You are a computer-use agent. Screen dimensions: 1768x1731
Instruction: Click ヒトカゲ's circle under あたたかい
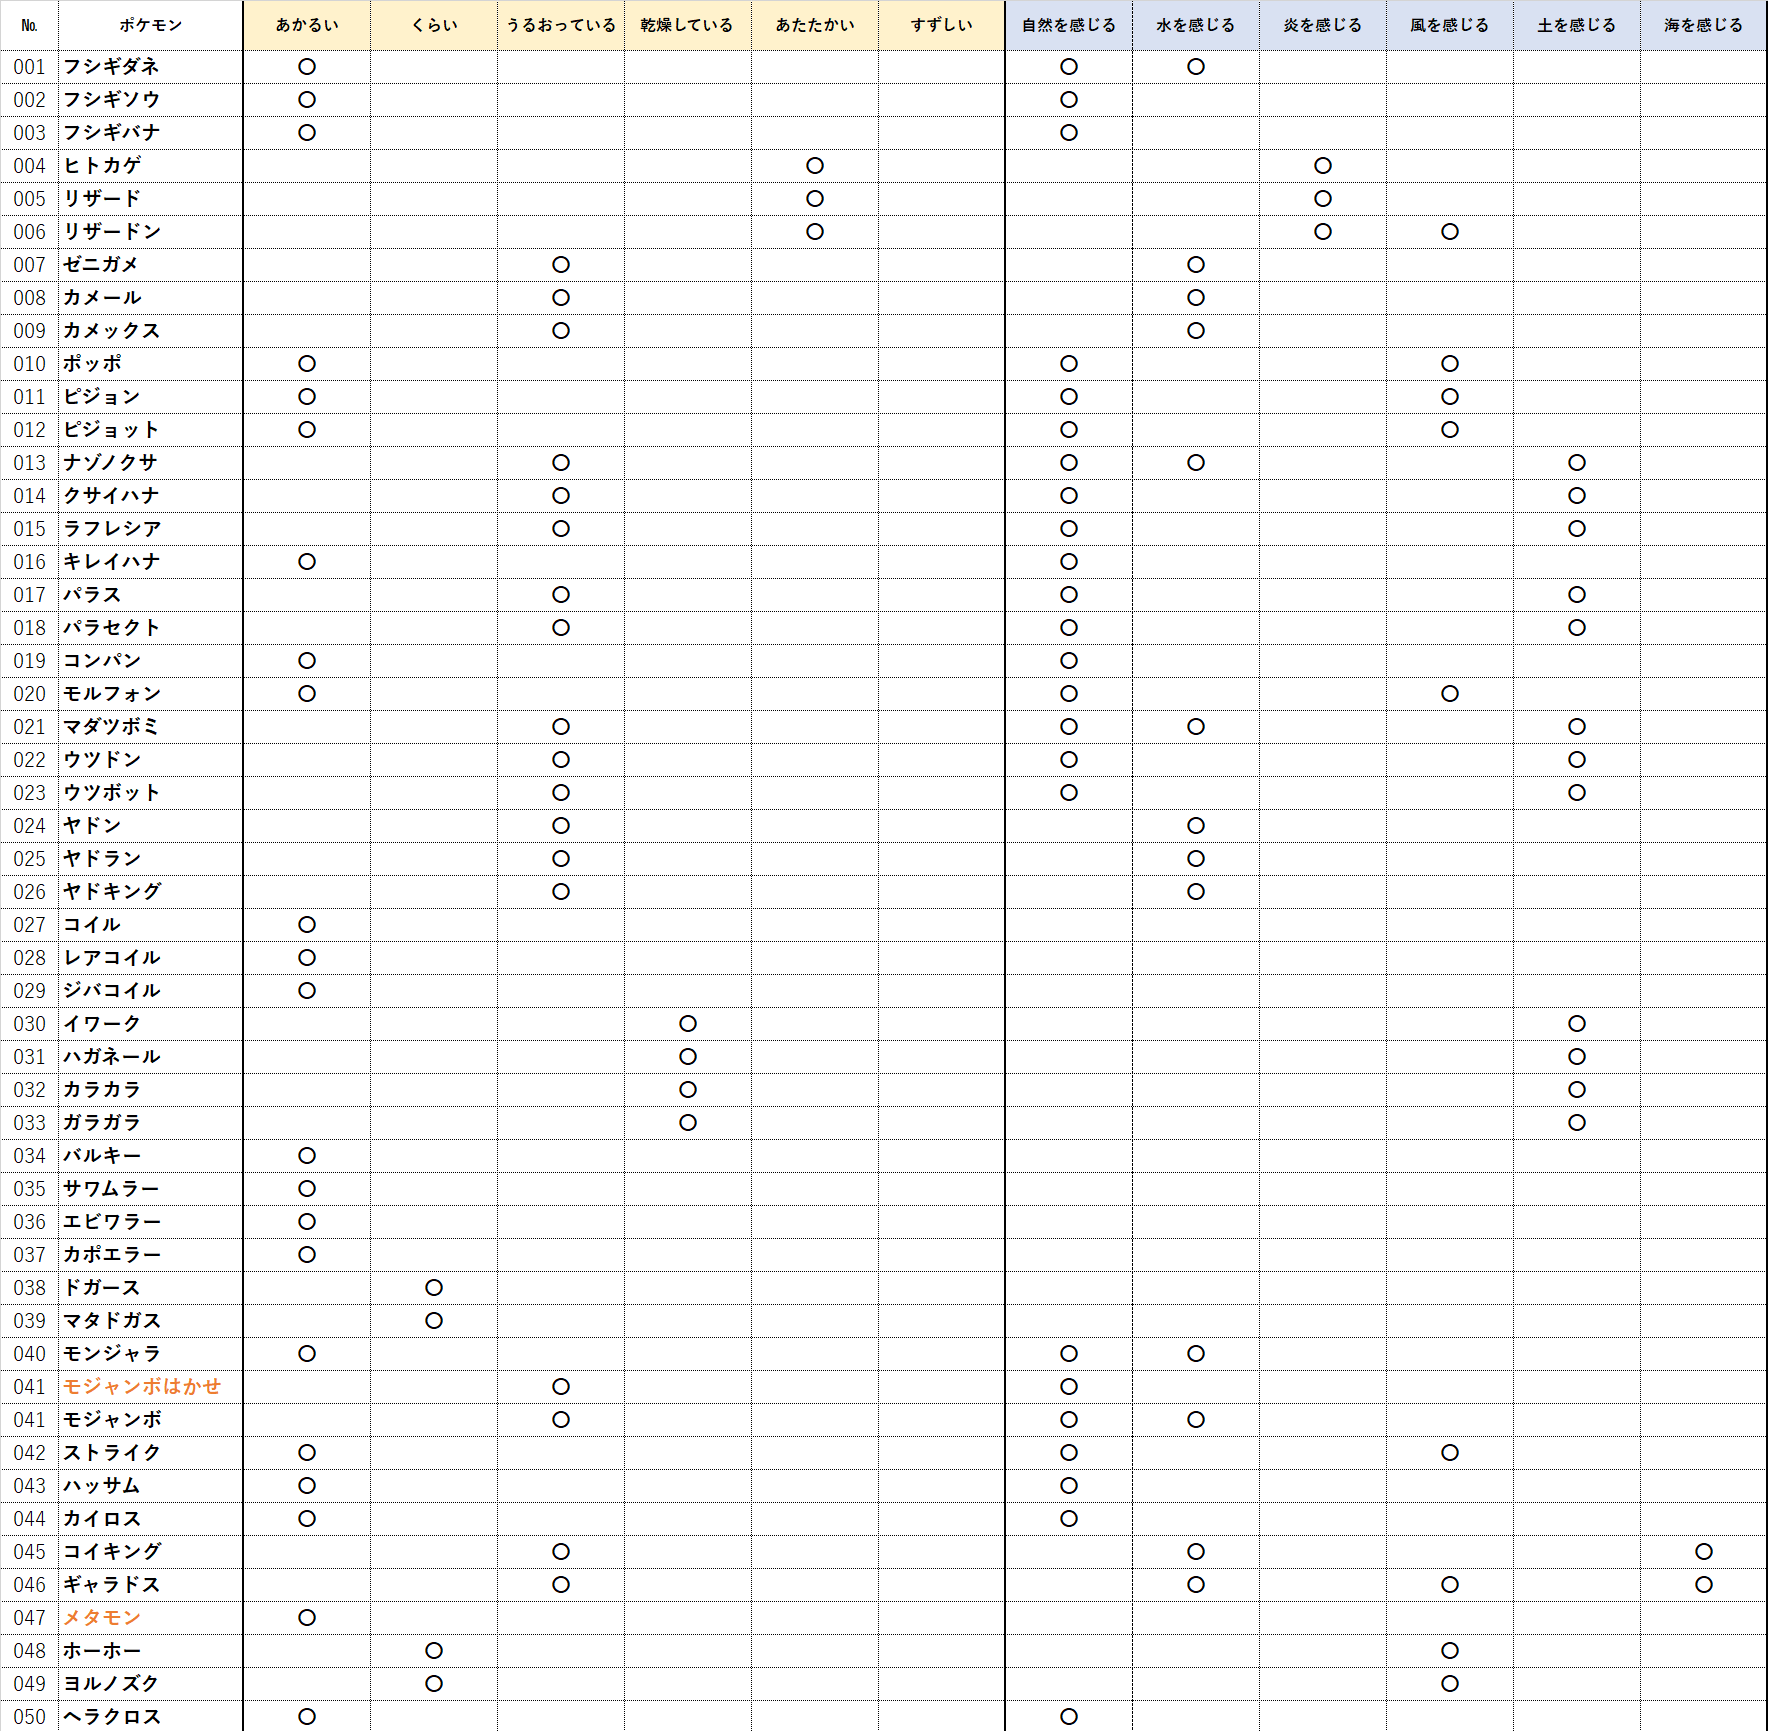click(815, 166)
